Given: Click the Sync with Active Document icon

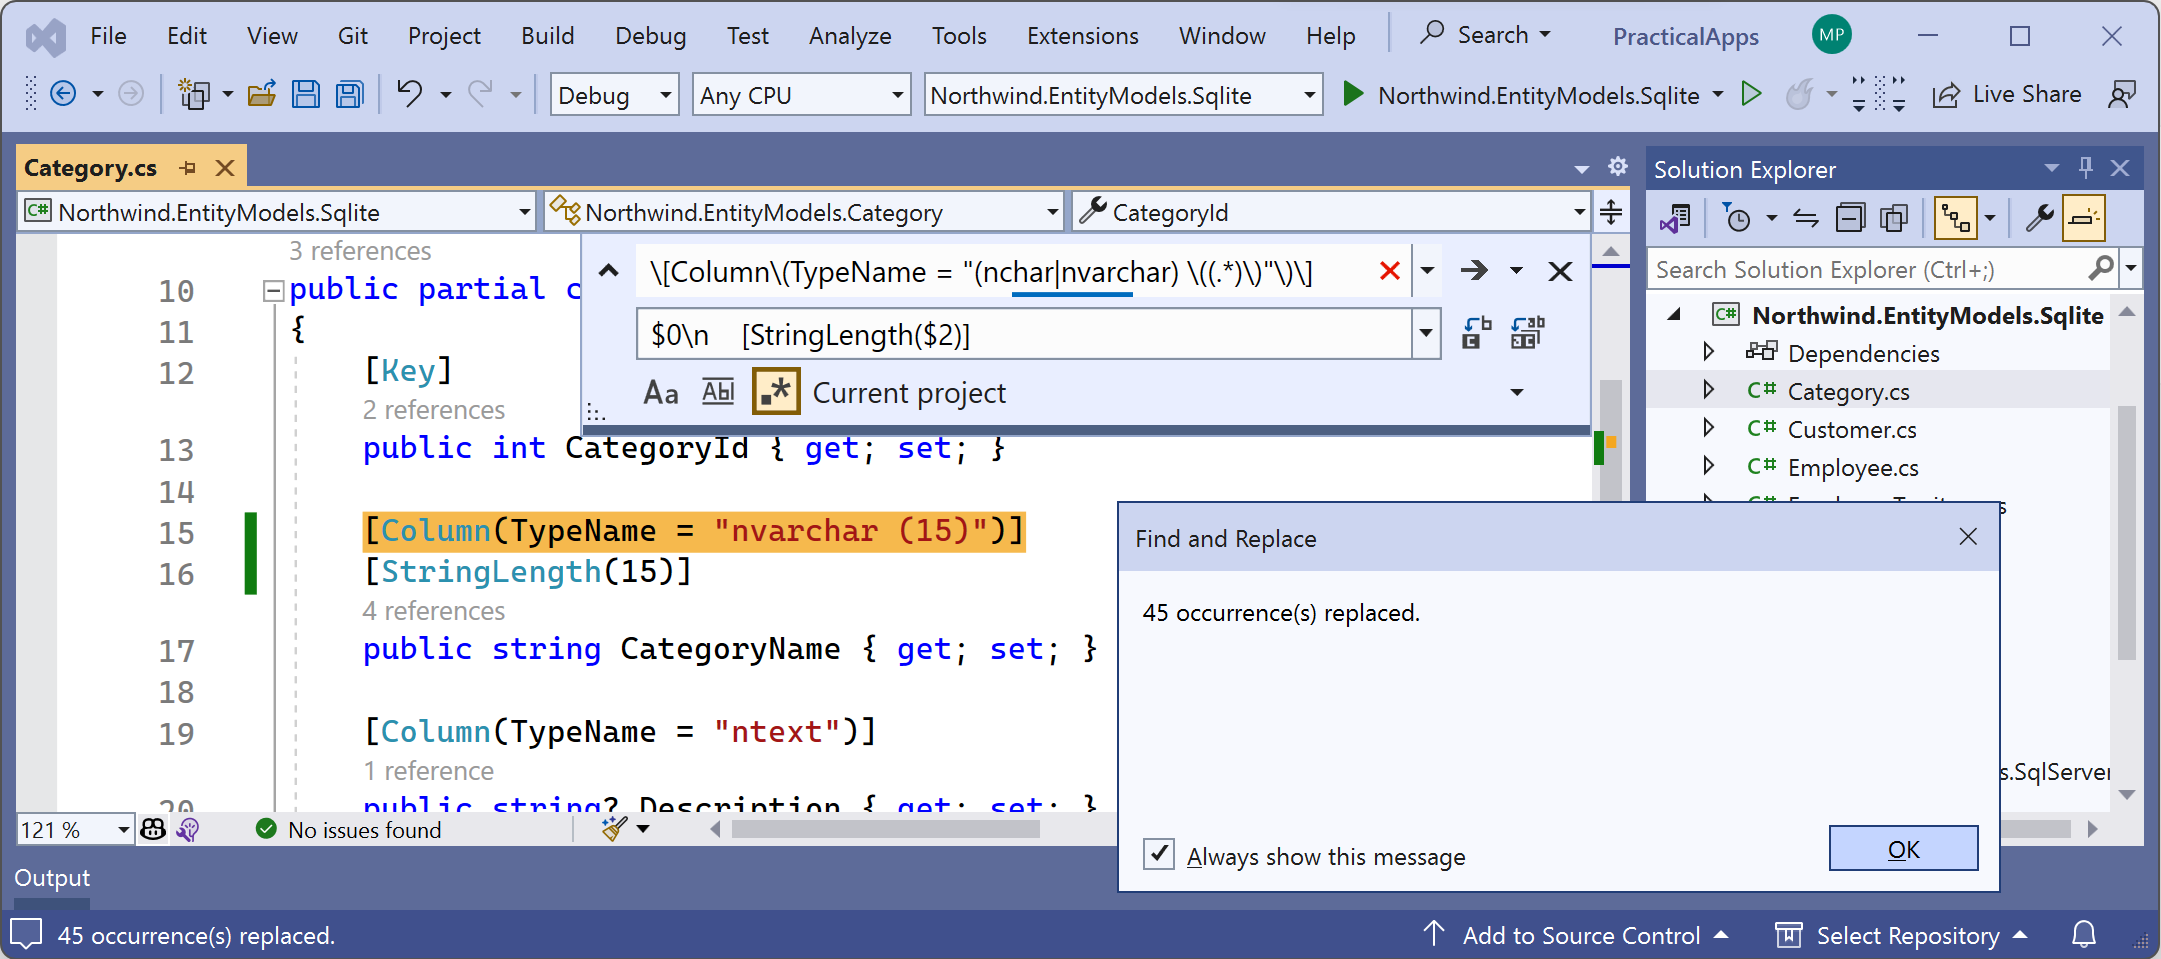Looking at the screenshot, I should tap(1805, 217).
